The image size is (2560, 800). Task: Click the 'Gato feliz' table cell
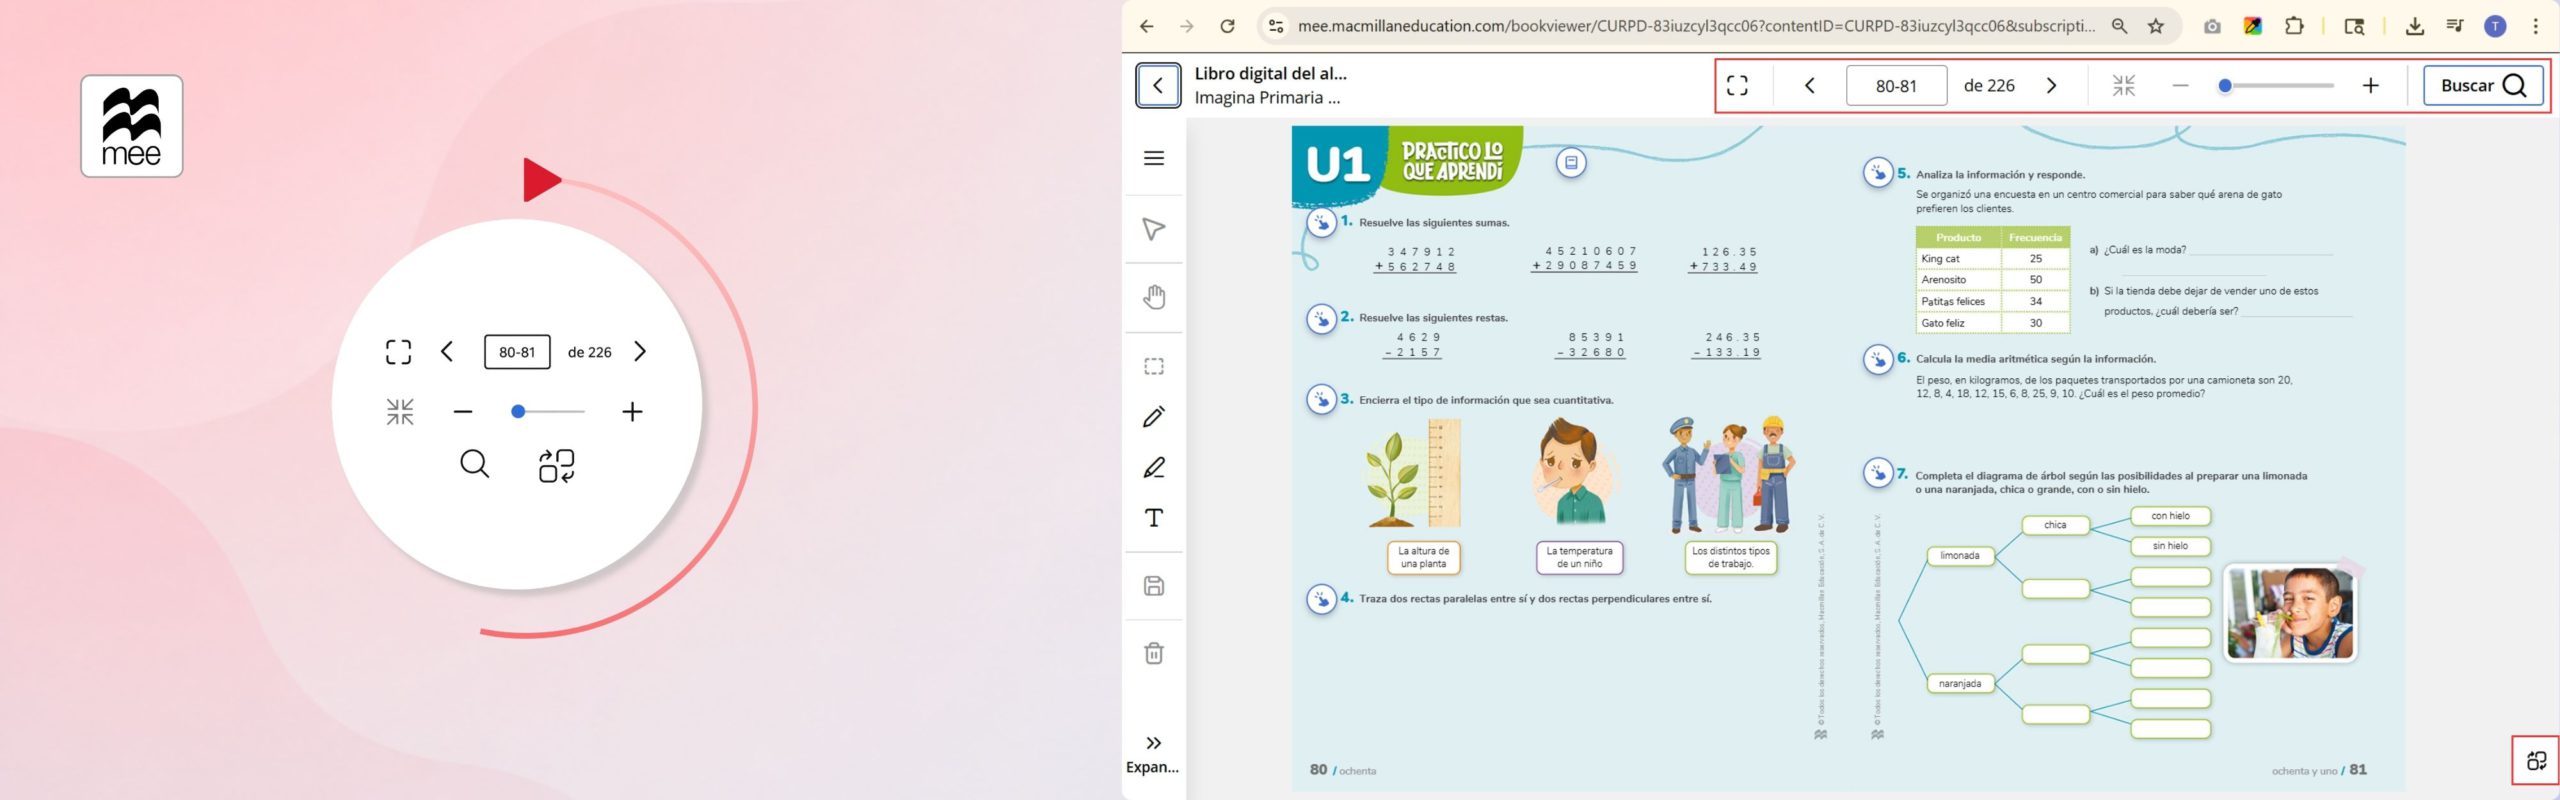coord(1958,323)
